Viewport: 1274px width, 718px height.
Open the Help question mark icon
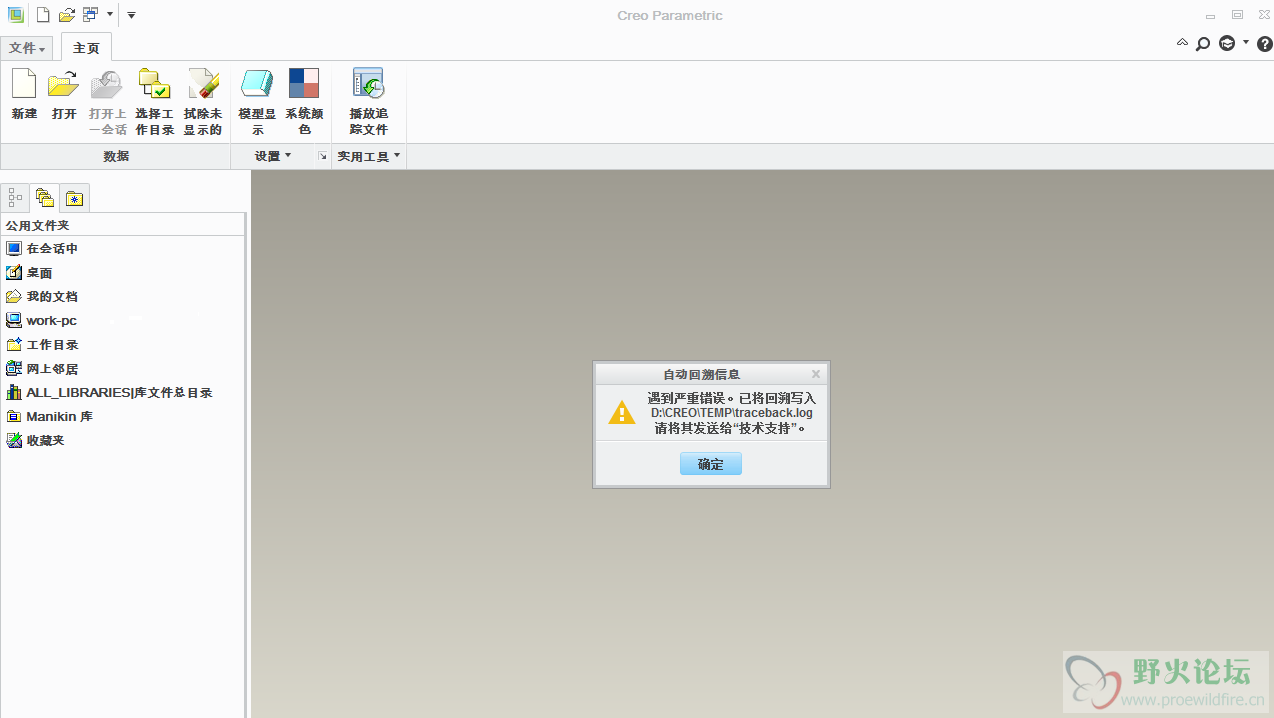click(1264, 44)
